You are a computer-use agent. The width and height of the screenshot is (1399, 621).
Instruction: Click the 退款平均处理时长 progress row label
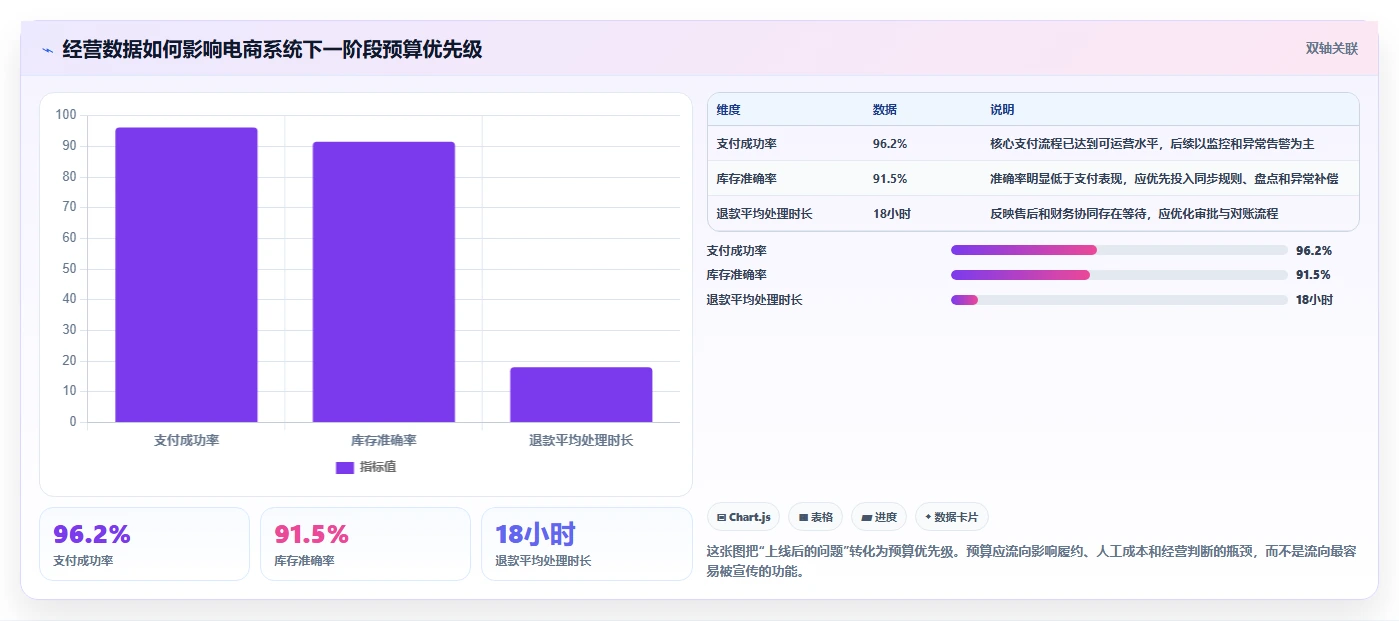755,299
